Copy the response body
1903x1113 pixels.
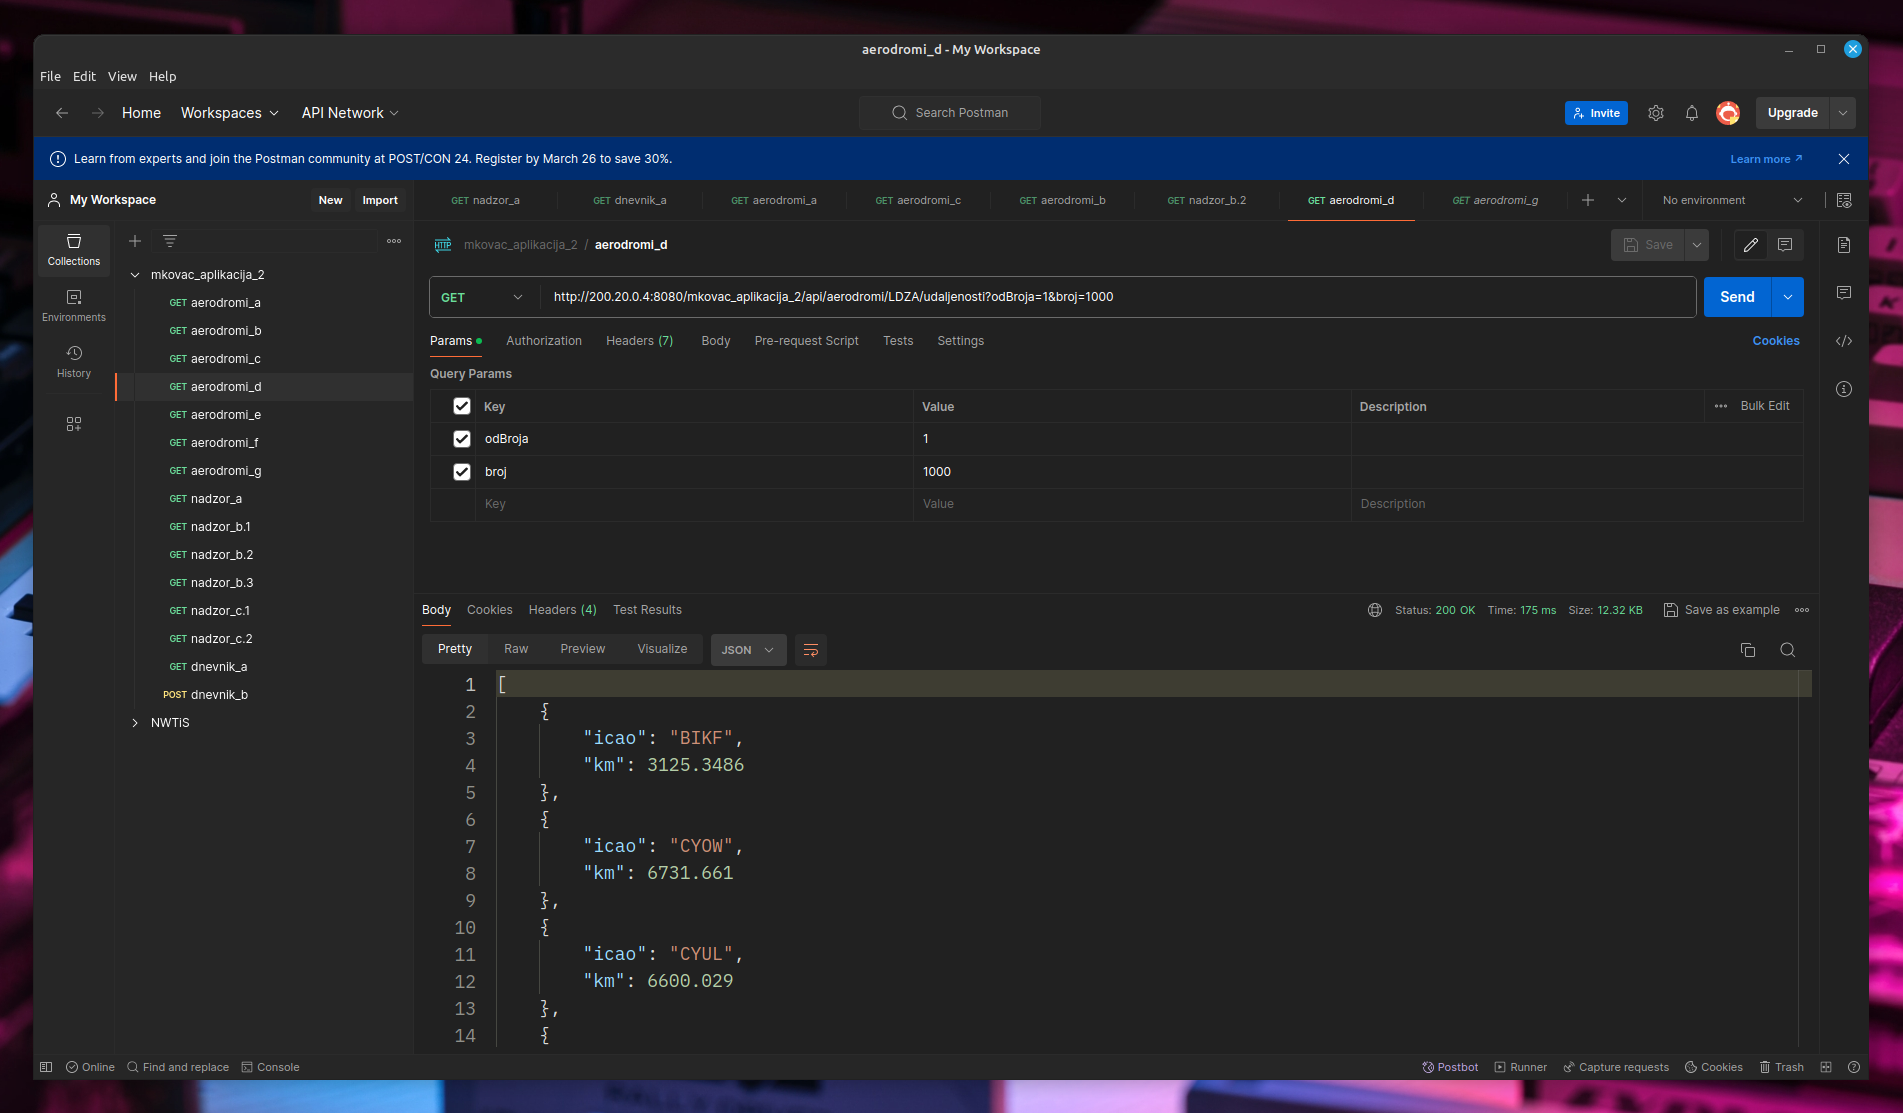(x=1748, y=650)
